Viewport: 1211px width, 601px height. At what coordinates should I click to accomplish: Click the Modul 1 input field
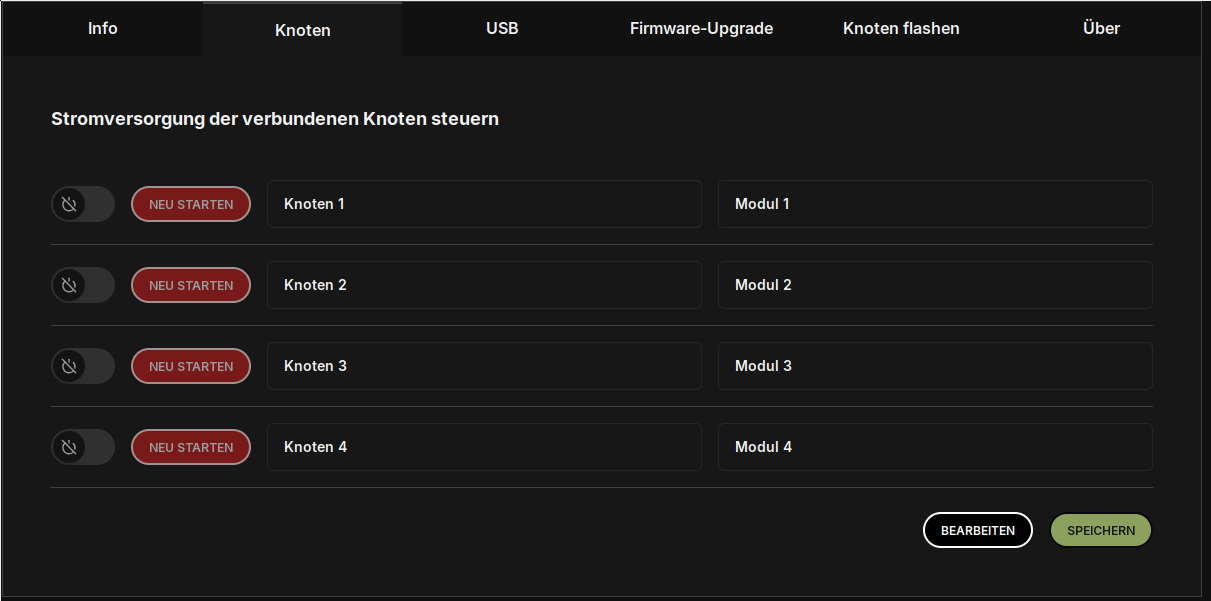pyautogui.click(x=935, y=204)
